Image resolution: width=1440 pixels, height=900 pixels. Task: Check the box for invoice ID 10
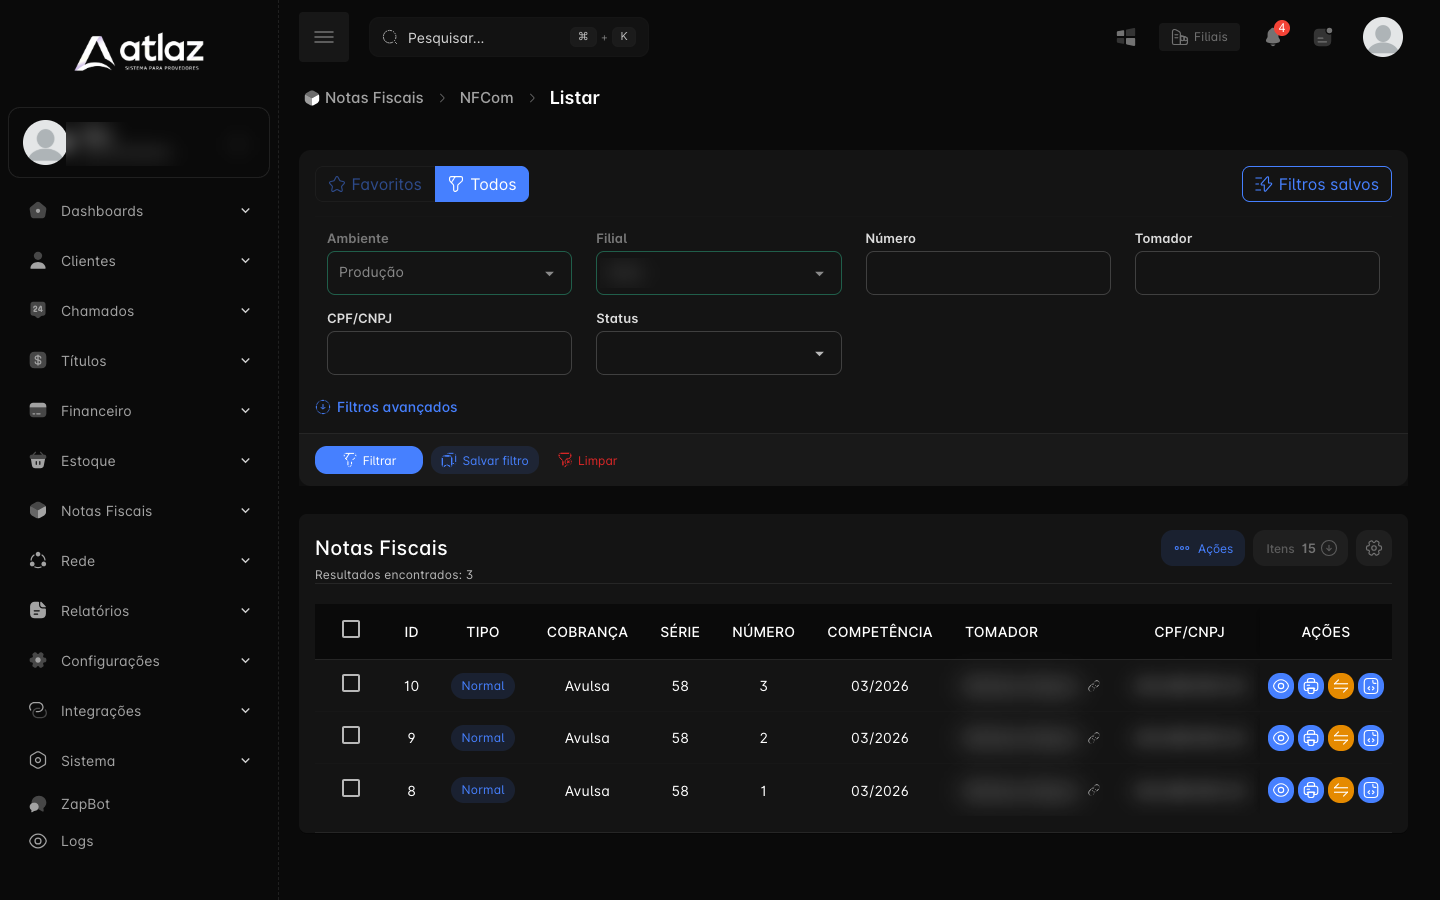[x=351, y=683]
